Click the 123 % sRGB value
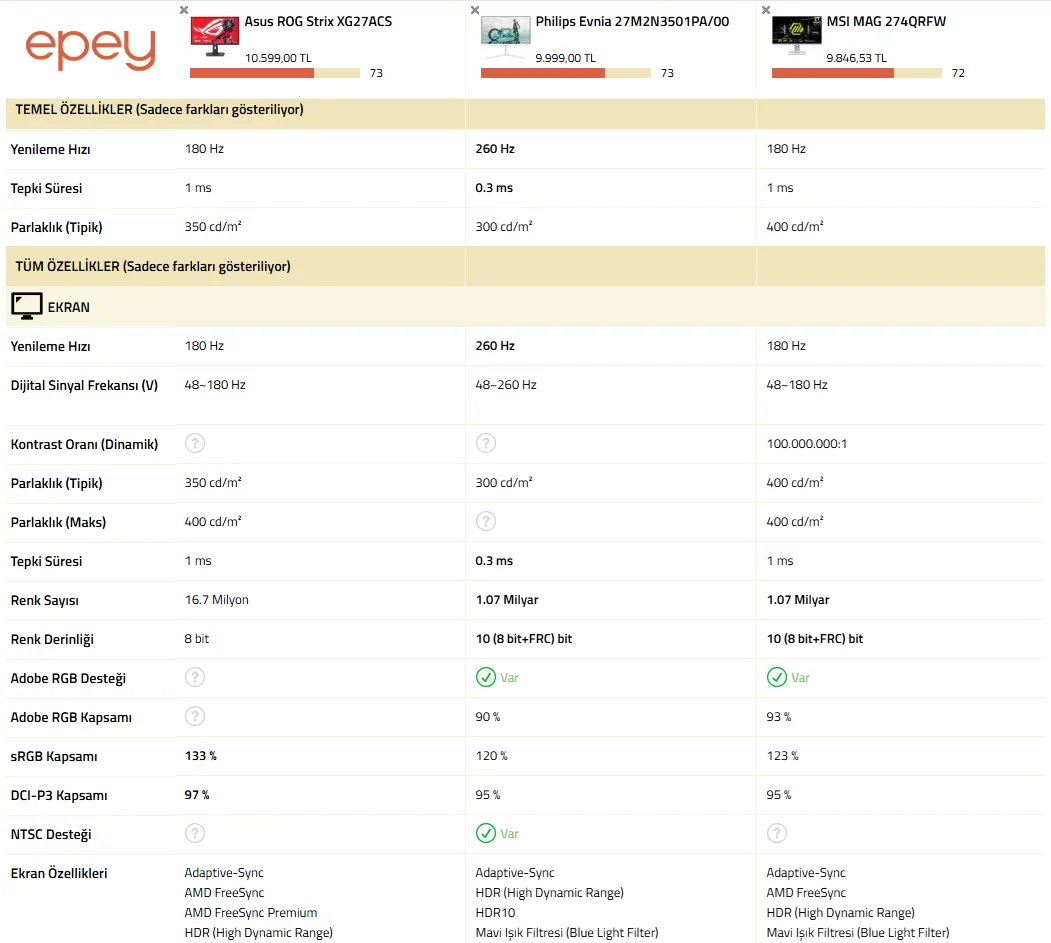 [x=782, y=756]
